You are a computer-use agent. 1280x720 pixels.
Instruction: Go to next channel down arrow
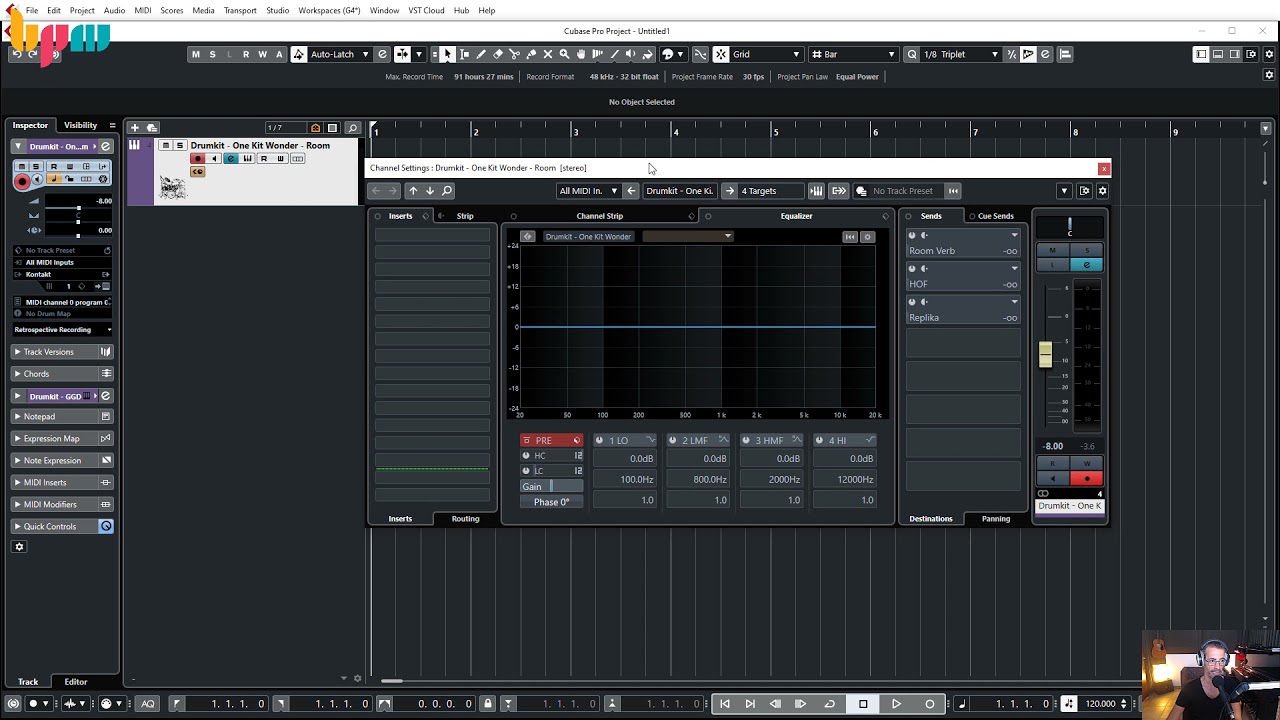point(430,191)
